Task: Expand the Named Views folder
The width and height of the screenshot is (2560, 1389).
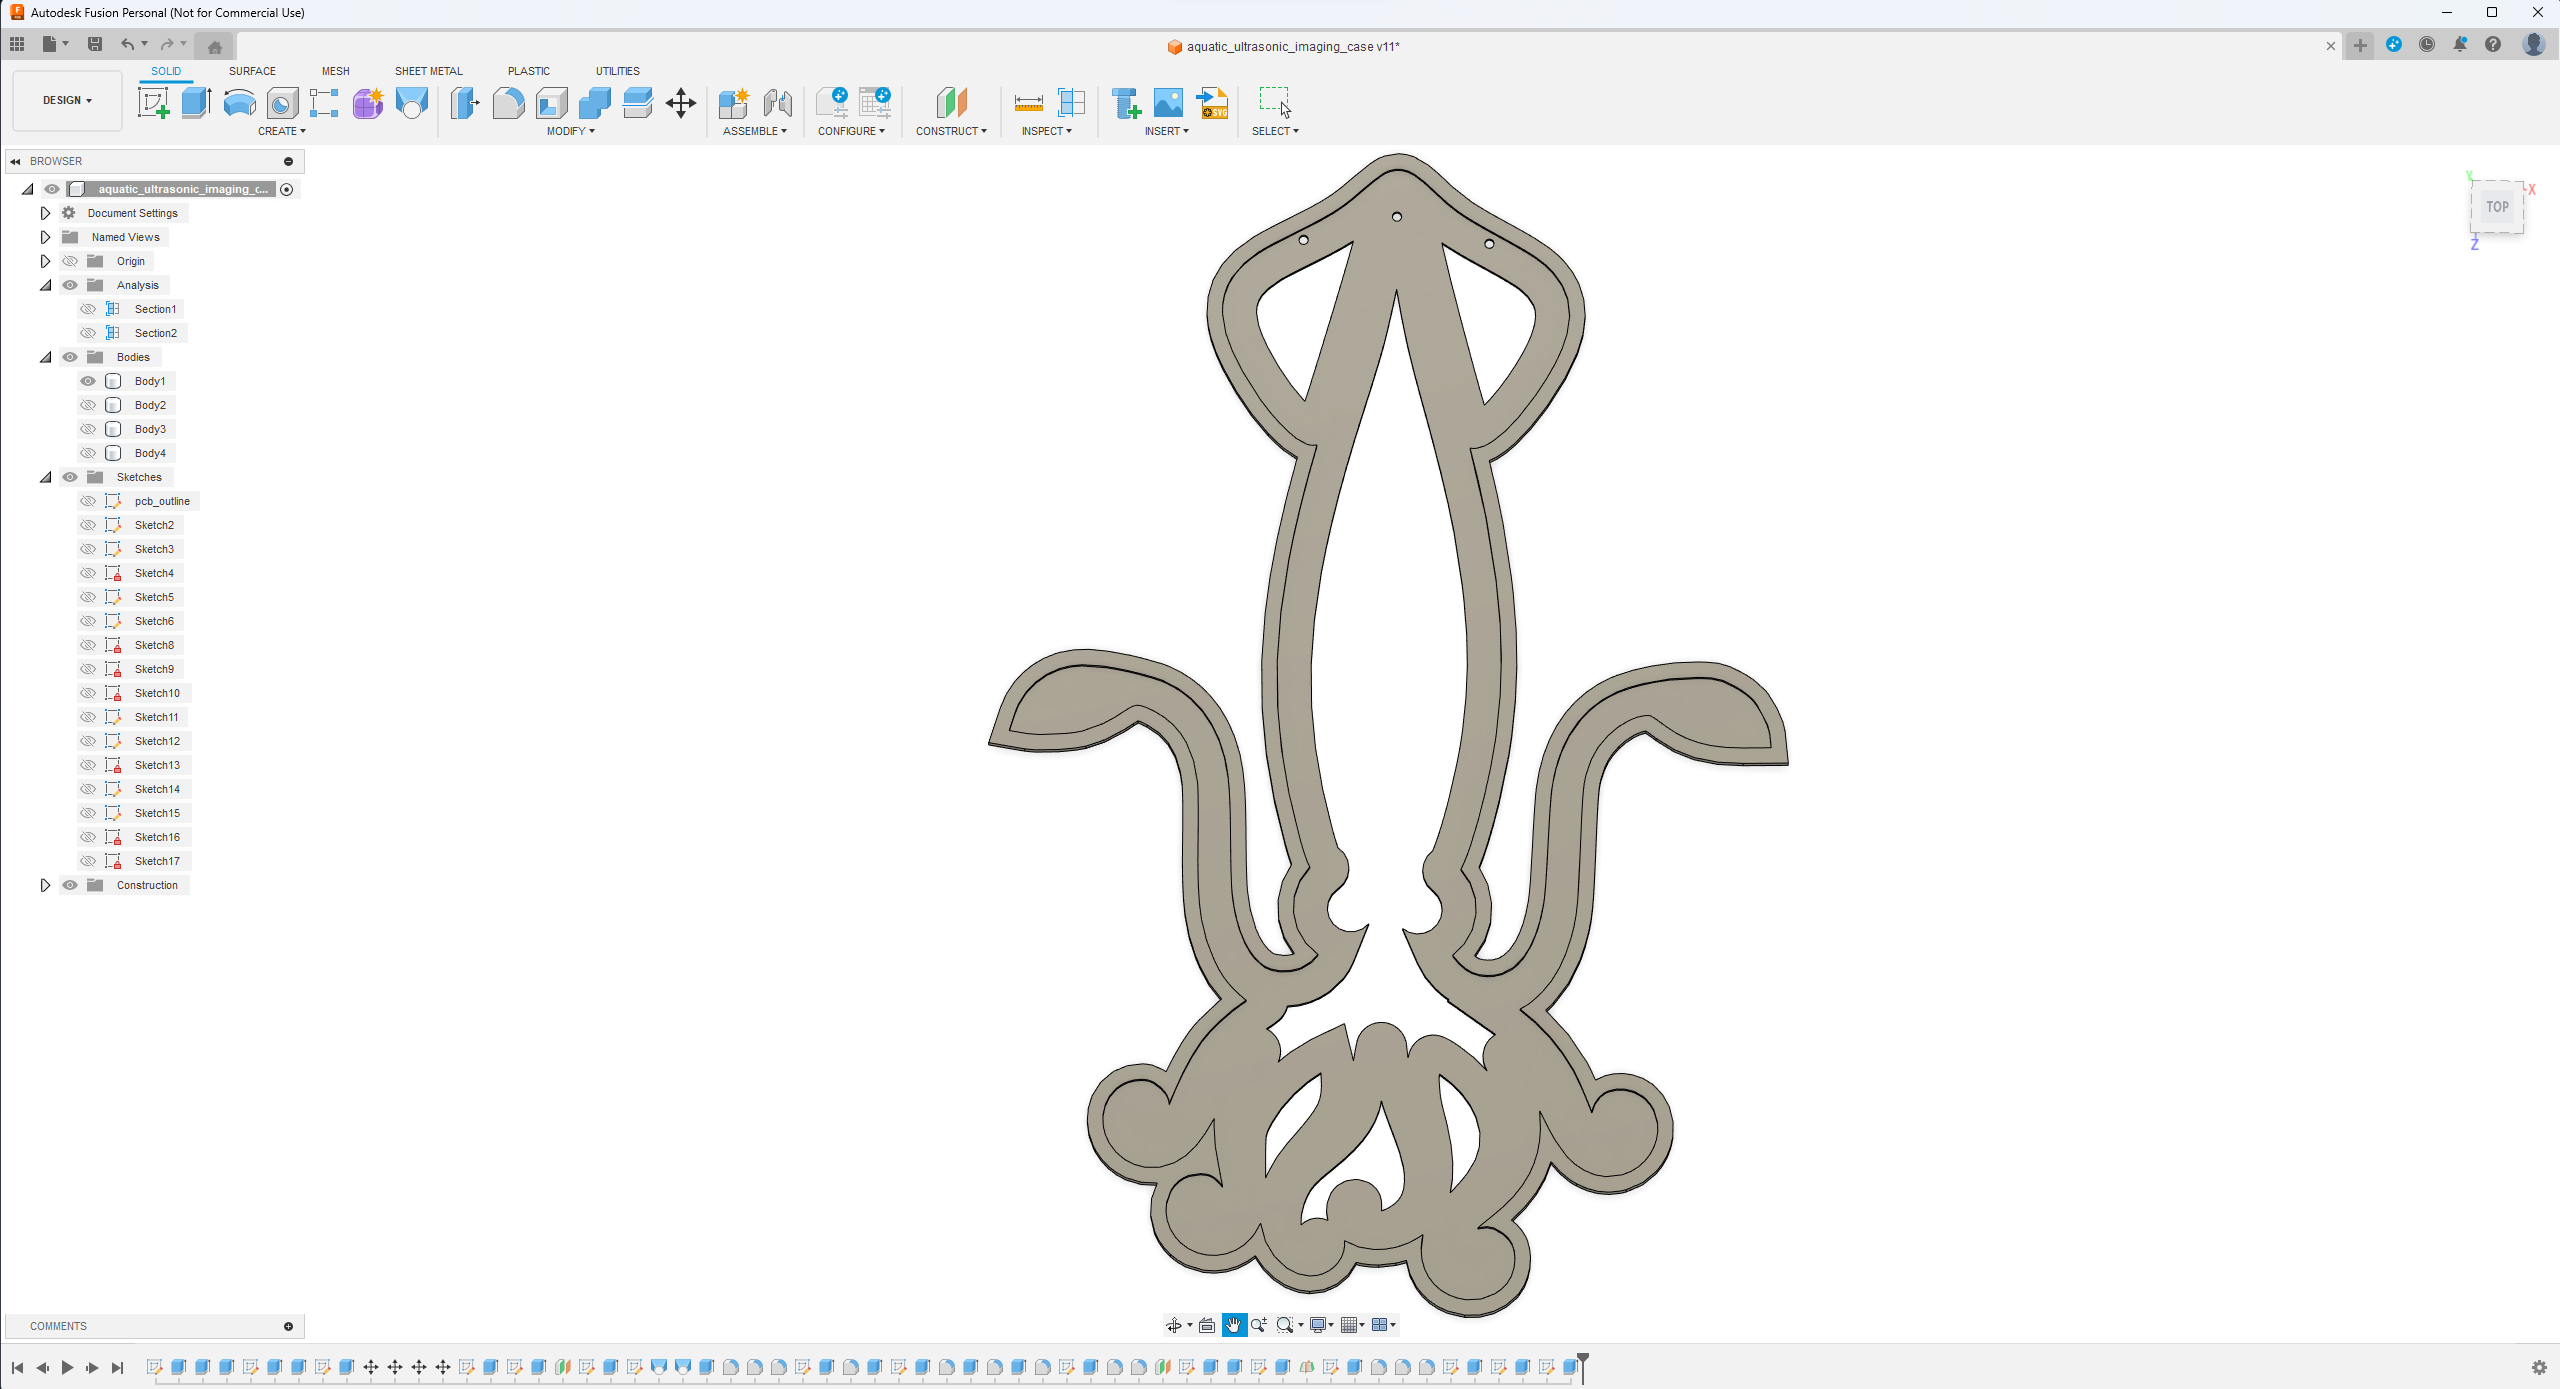Action: tap(44, 236)
